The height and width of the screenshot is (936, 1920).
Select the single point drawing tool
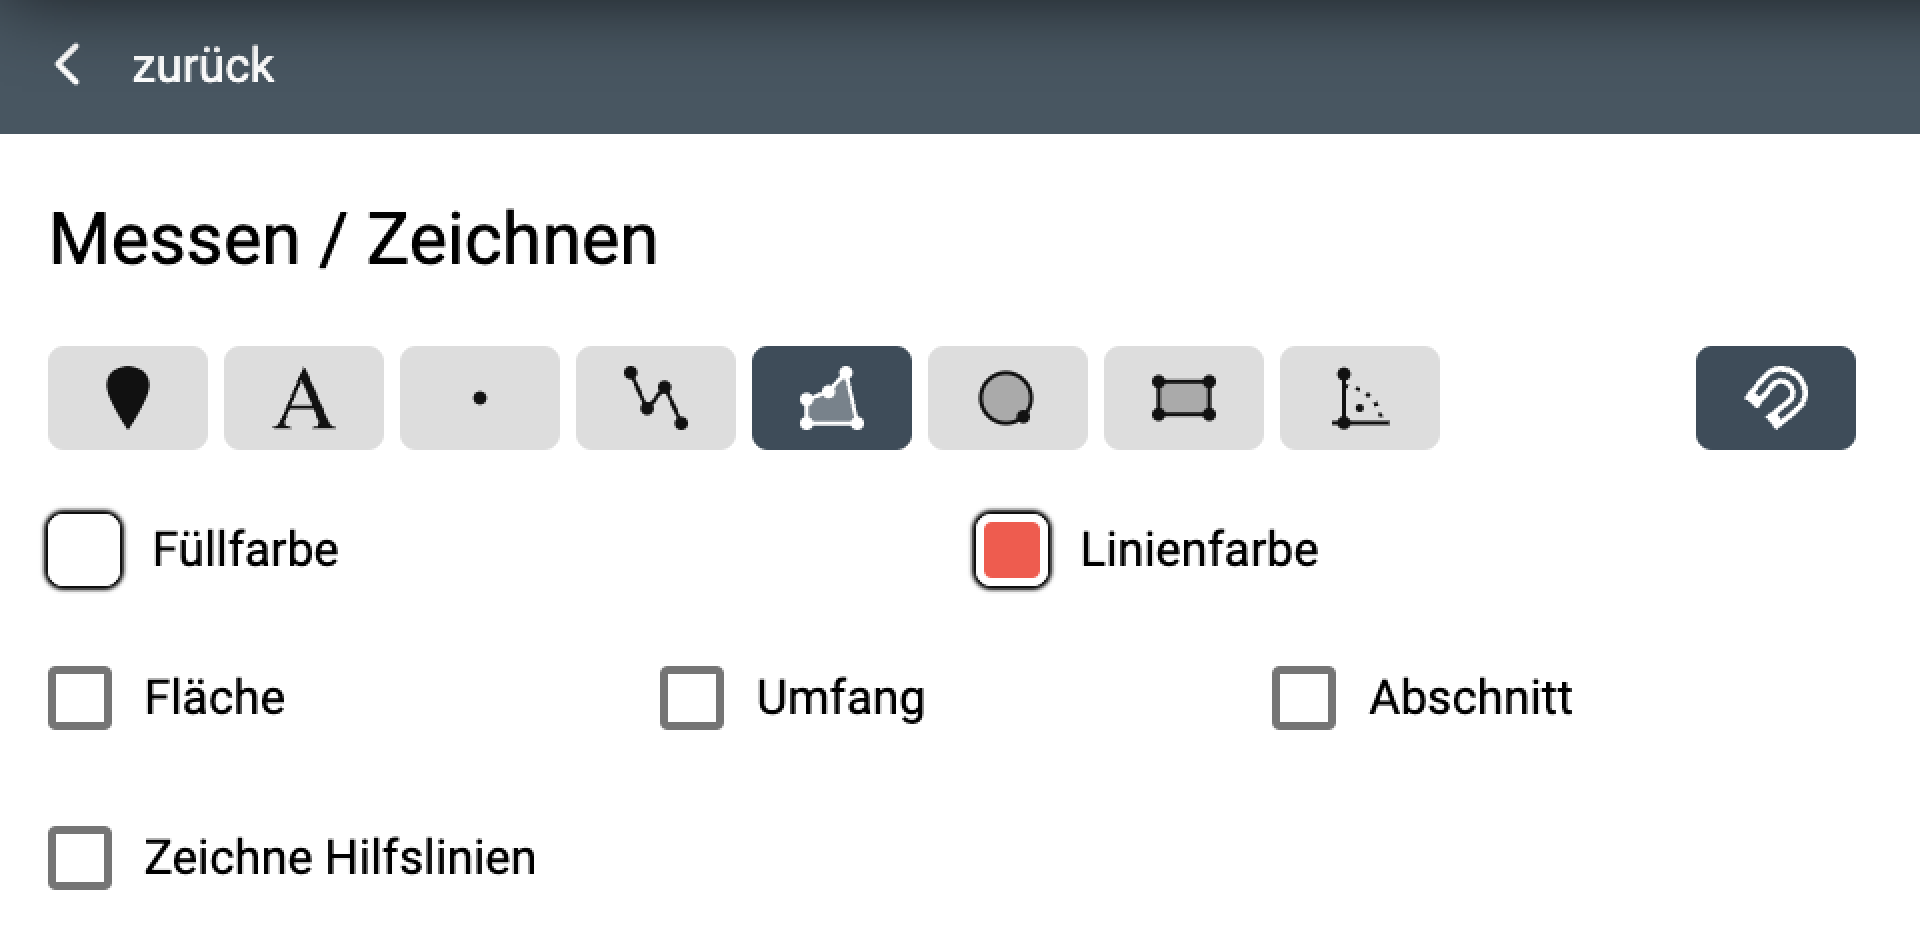click(x=480, y=398)
